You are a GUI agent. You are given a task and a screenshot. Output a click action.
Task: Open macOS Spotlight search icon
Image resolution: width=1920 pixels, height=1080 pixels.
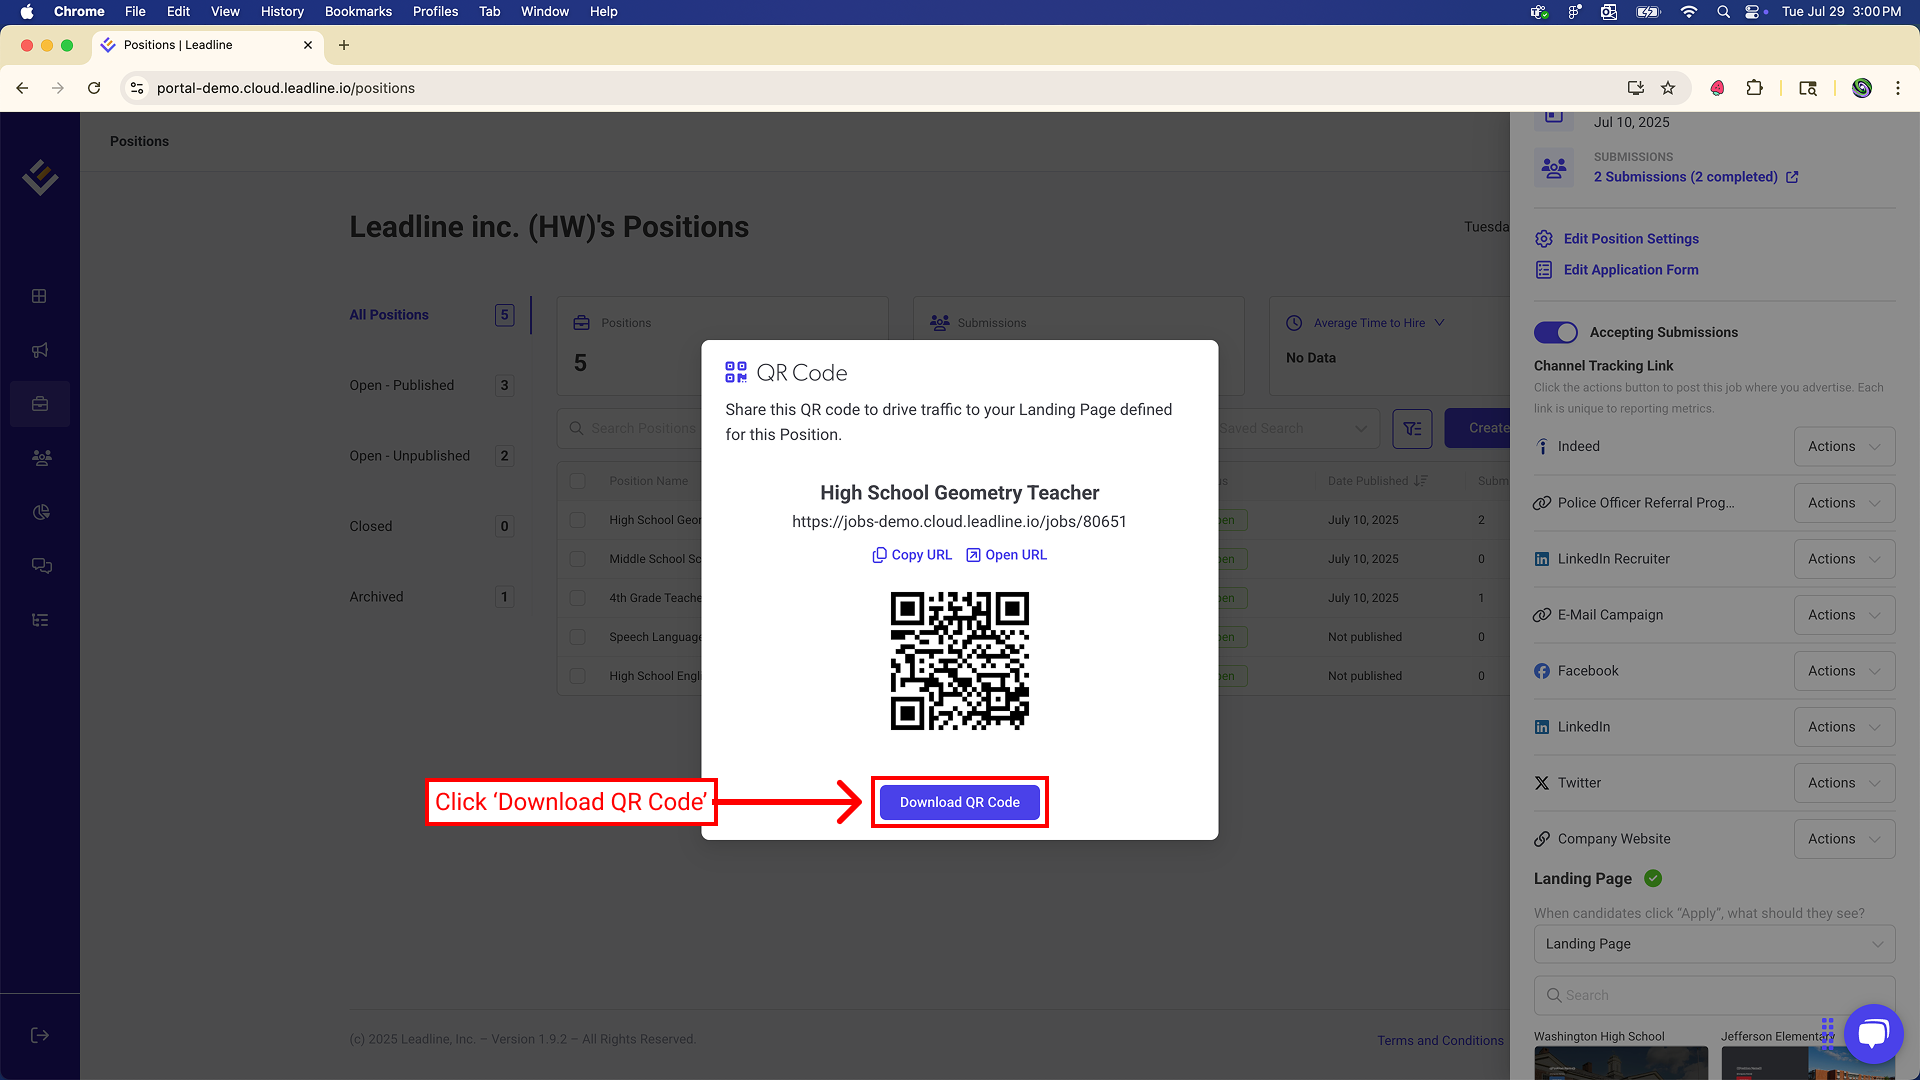(1723, 12)
